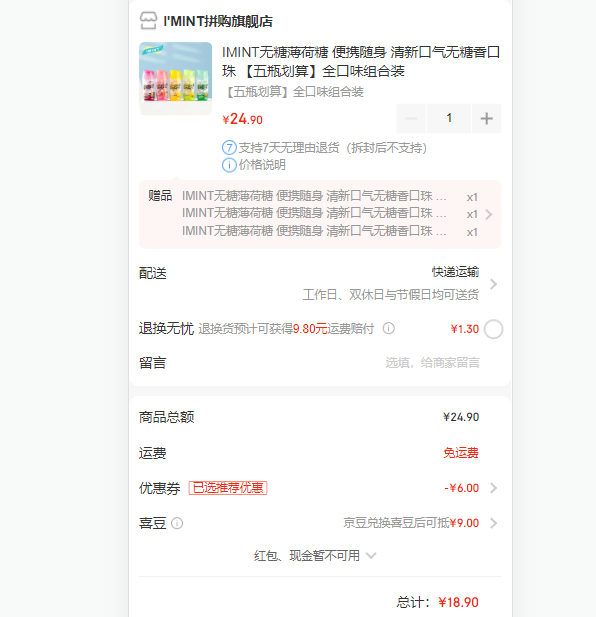Image resolution: width=596 pixels, height=617 pixels.
Task: Click the store icon beside I'MINT拼购旗舰店
Action: pos(148,21)
